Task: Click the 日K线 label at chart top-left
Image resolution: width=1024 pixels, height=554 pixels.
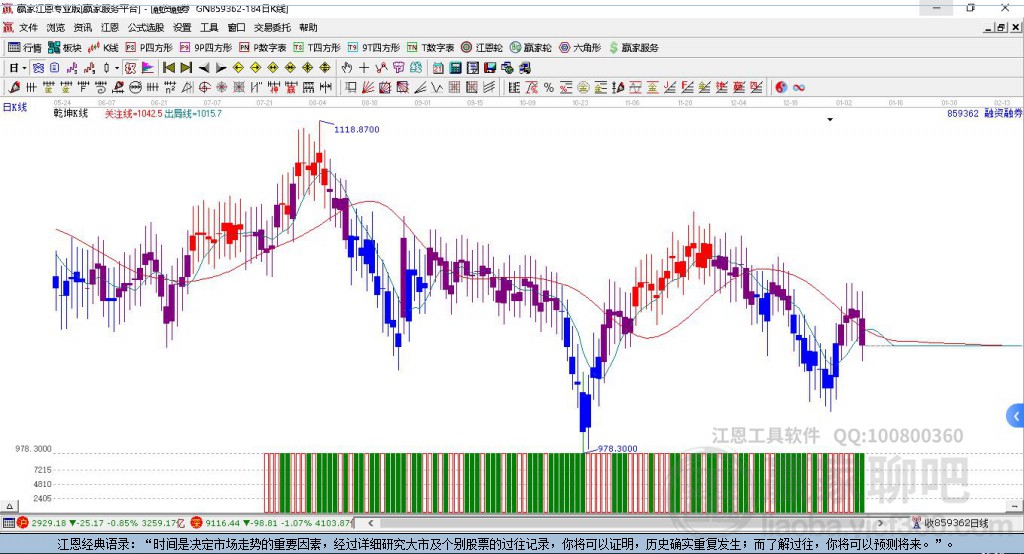Action: point(15,107)
